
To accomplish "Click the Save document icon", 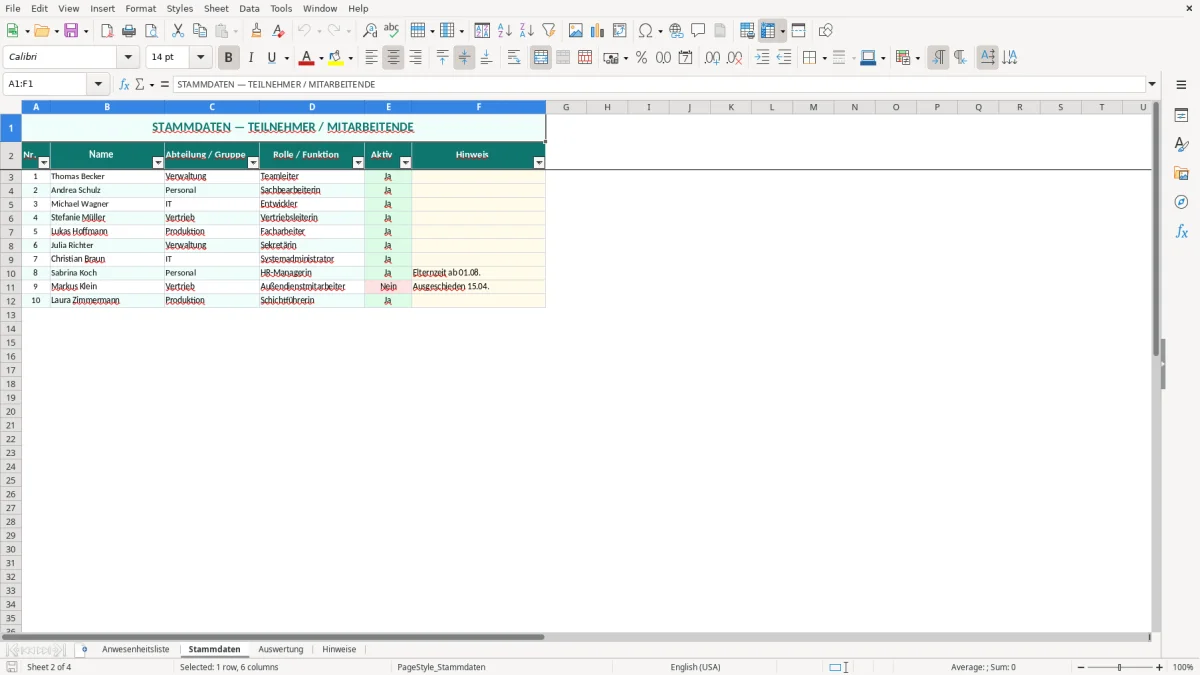I will click(x=71, y=31).
